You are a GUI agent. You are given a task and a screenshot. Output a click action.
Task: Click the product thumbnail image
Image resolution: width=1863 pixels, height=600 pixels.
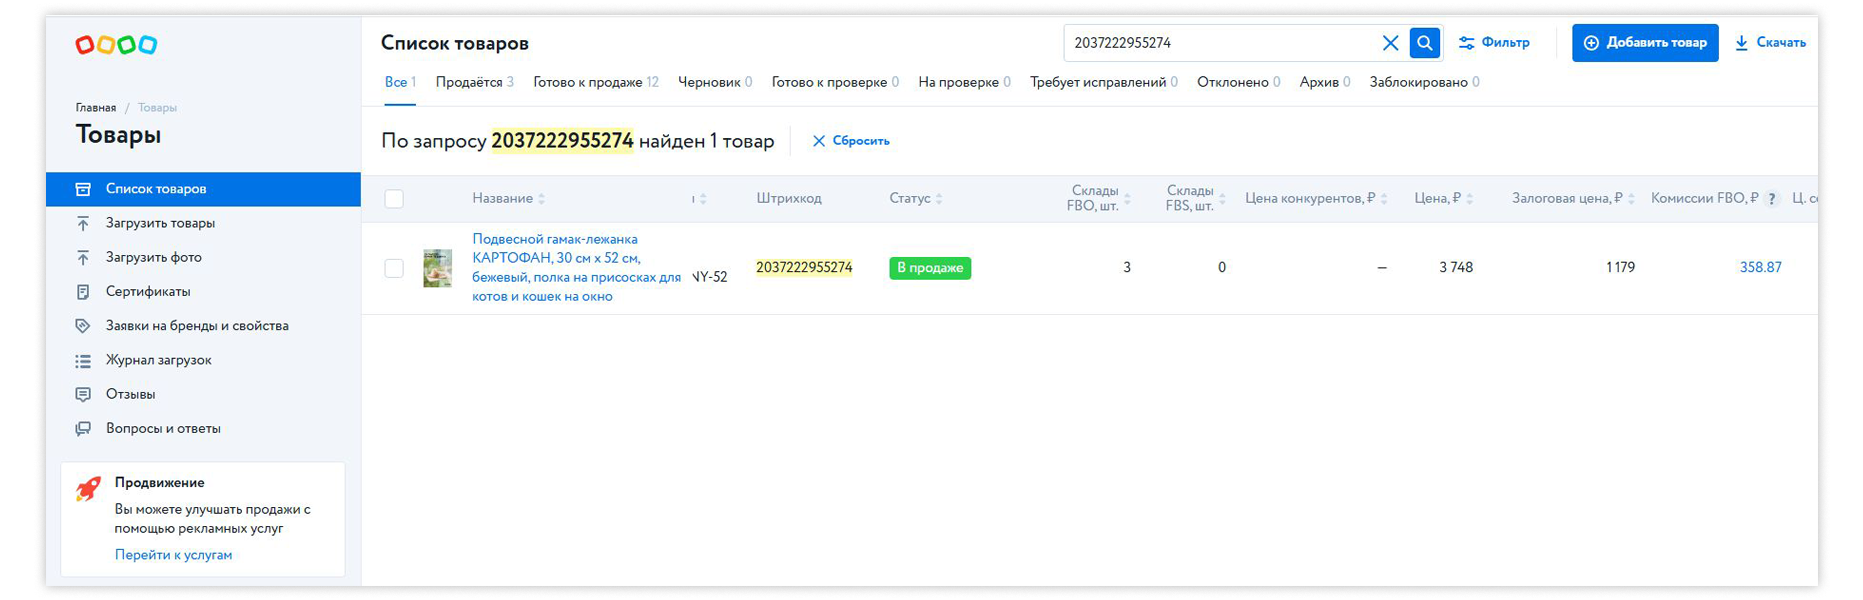437,268
